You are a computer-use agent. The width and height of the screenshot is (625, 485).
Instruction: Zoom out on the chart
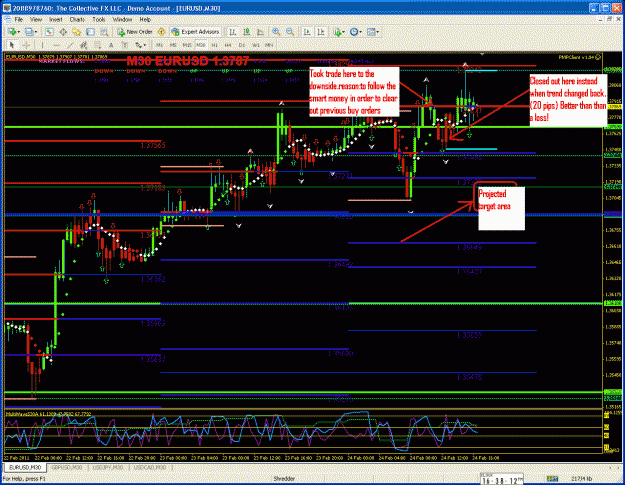click(x=290, y=32)
